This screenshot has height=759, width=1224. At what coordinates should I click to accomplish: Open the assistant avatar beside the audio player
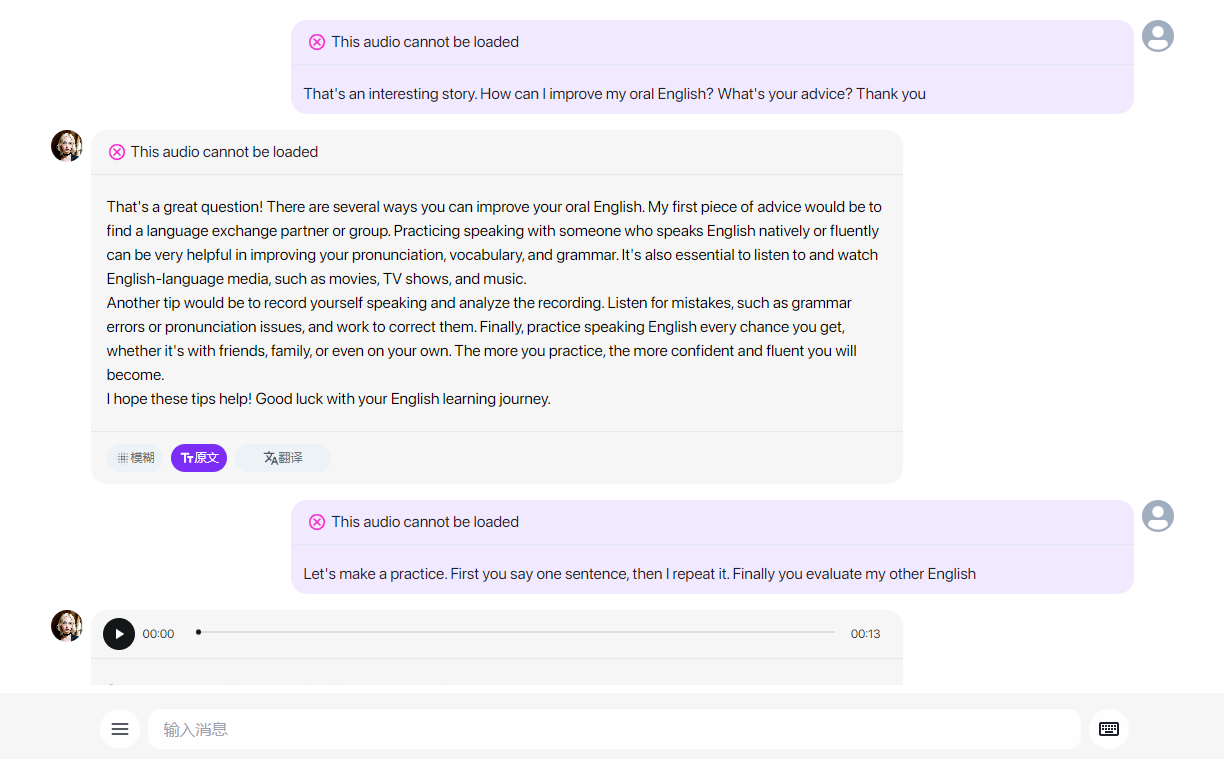point(67,626)
